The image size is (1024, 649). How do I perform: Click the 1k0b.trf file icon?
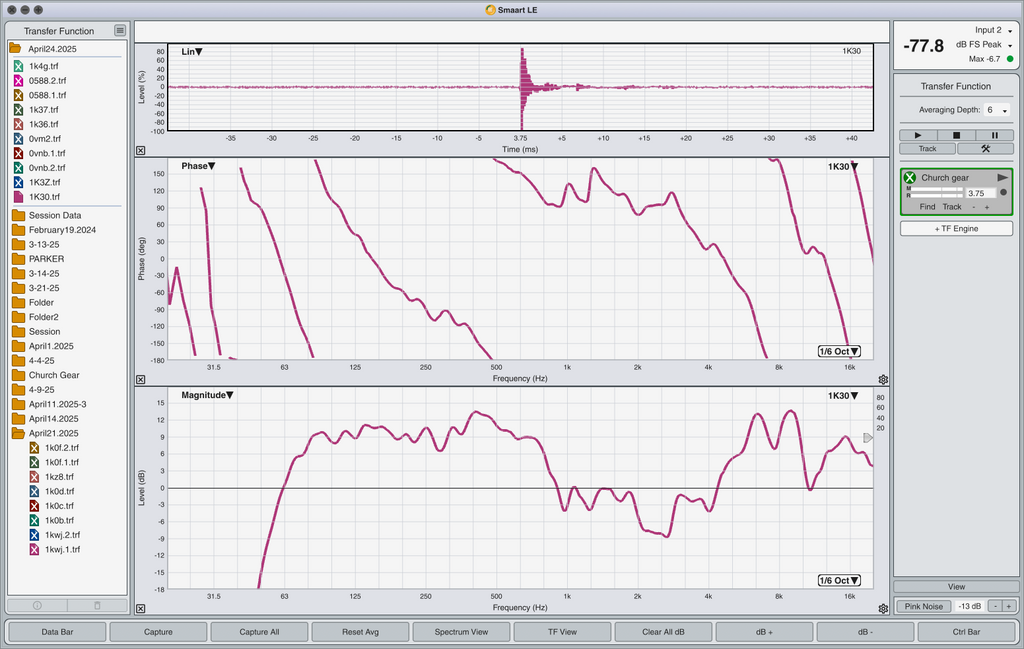click(34, 520)
